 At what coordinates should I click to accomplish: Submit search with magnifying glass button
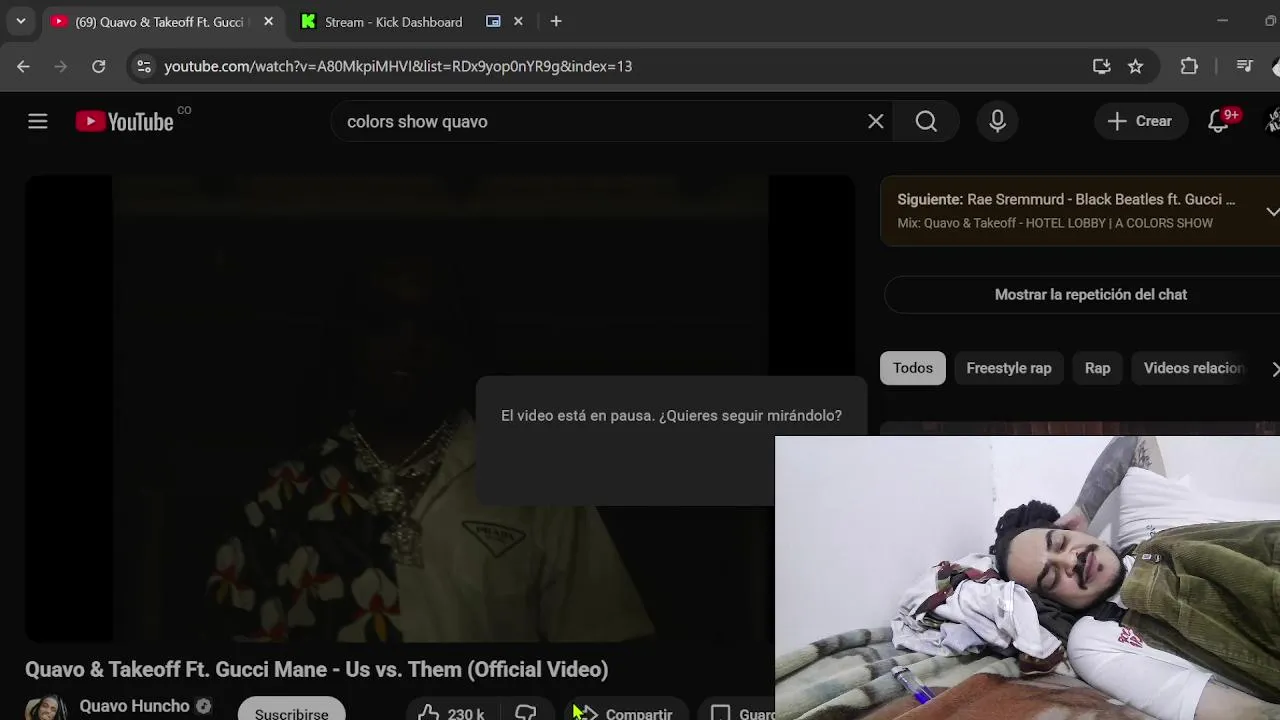pos(927,121)
